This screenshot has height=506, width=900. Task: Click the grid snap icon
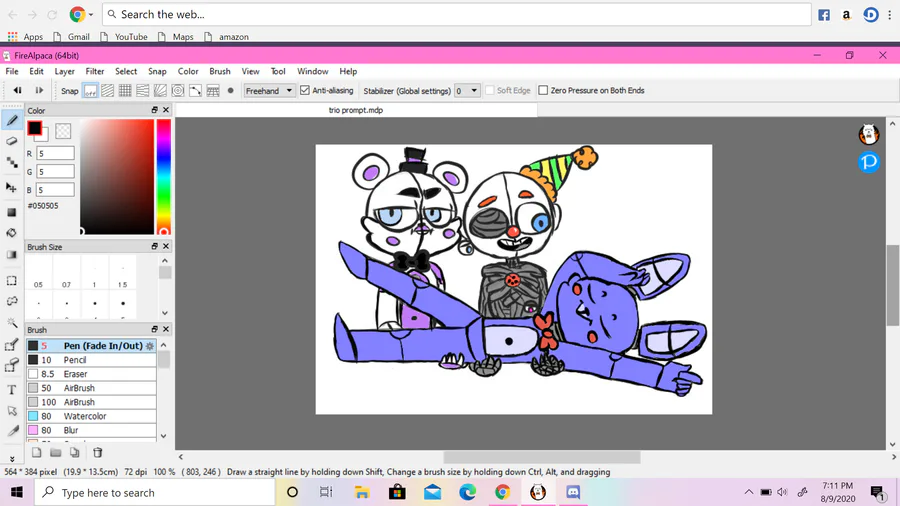125,91
